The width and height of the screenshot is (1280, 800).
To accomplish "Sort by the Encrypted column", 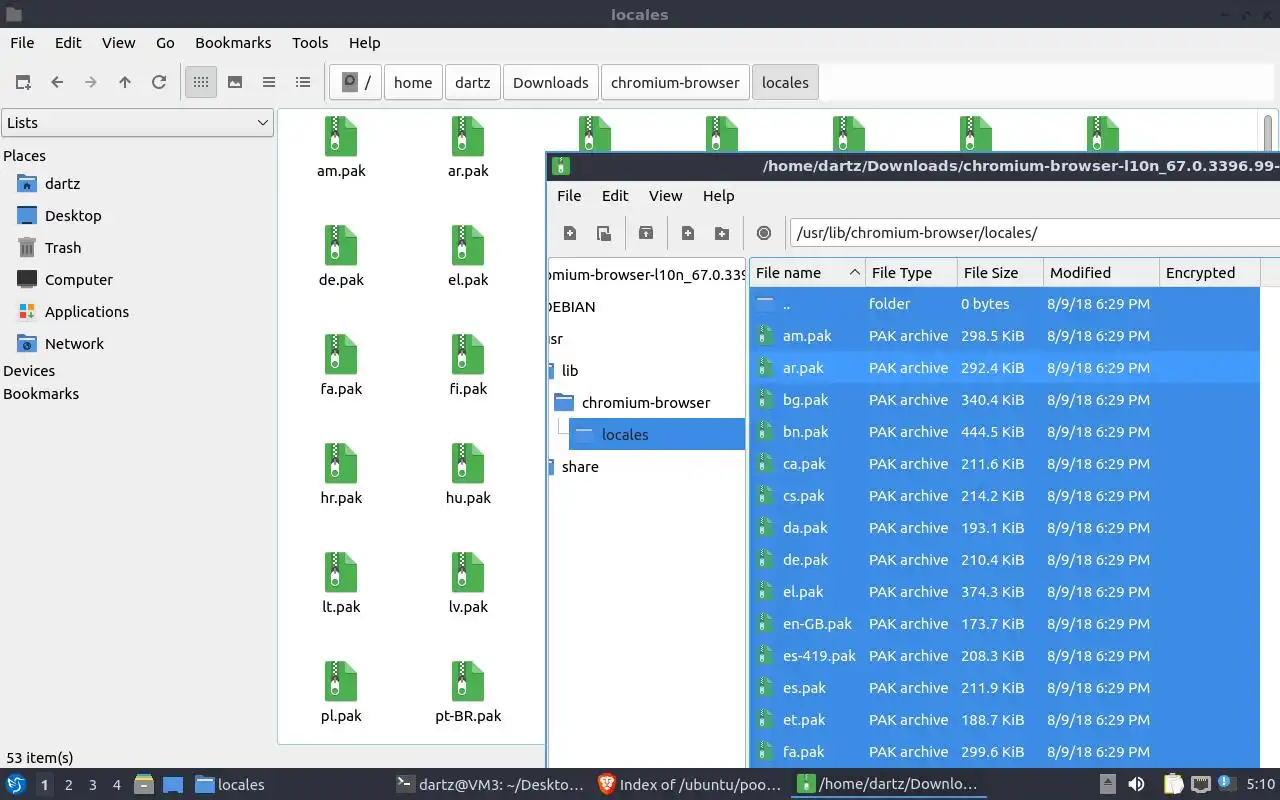I will [x=1210, y=273].
